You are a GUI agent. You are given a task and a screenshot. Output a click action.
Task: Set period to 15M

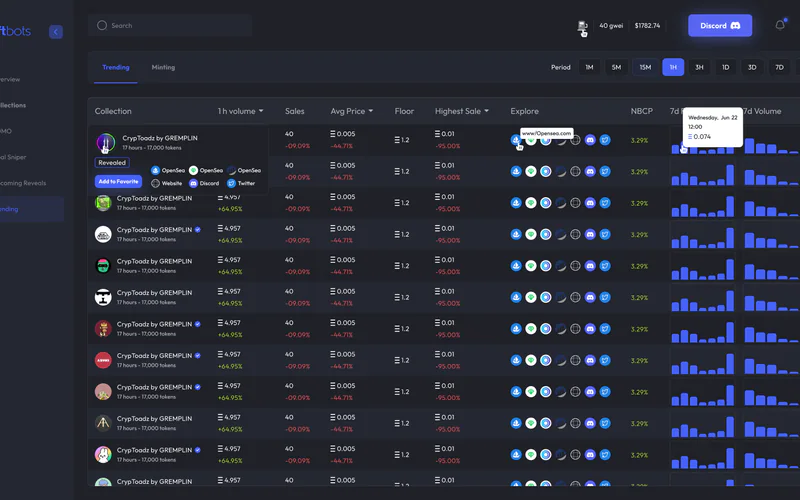click(645, 67)
